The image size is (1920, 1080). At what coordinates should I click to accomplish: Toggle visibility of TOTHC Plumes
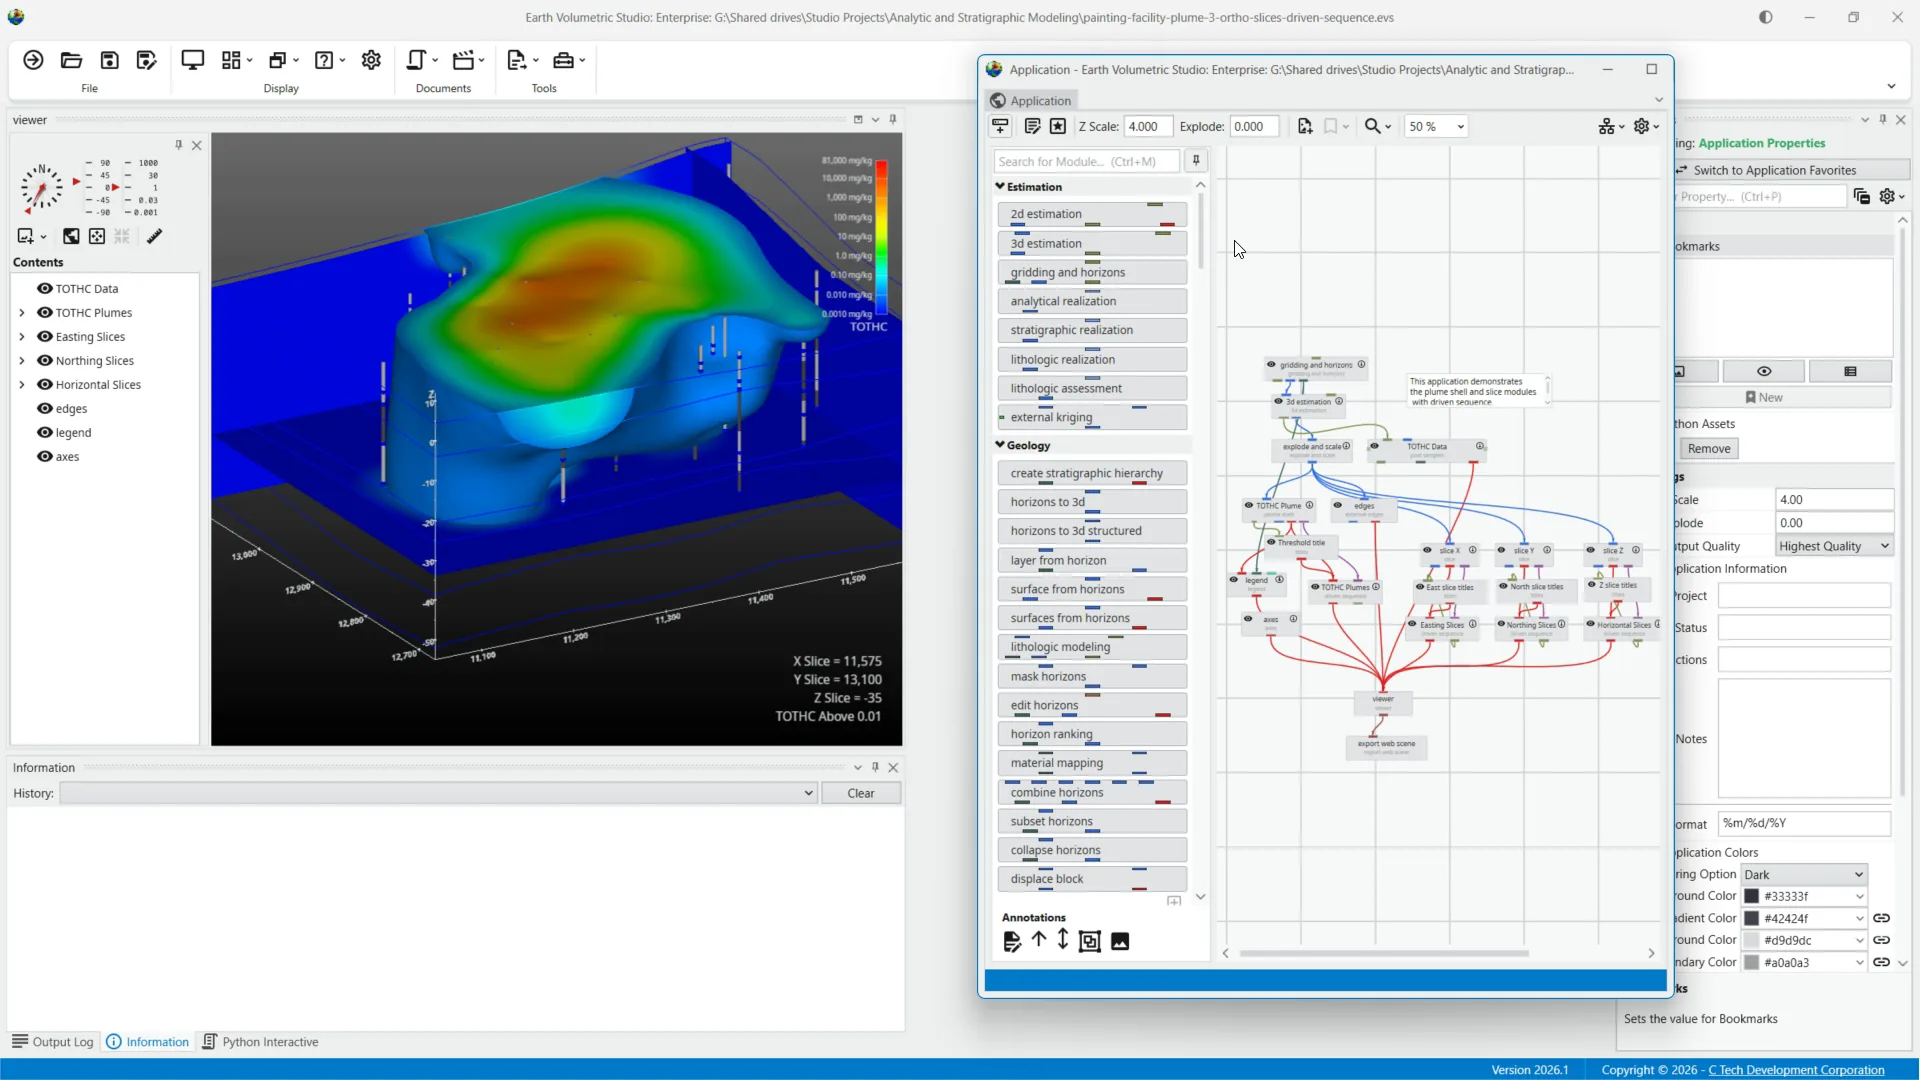pyautogui.click(x=45, y=312)
